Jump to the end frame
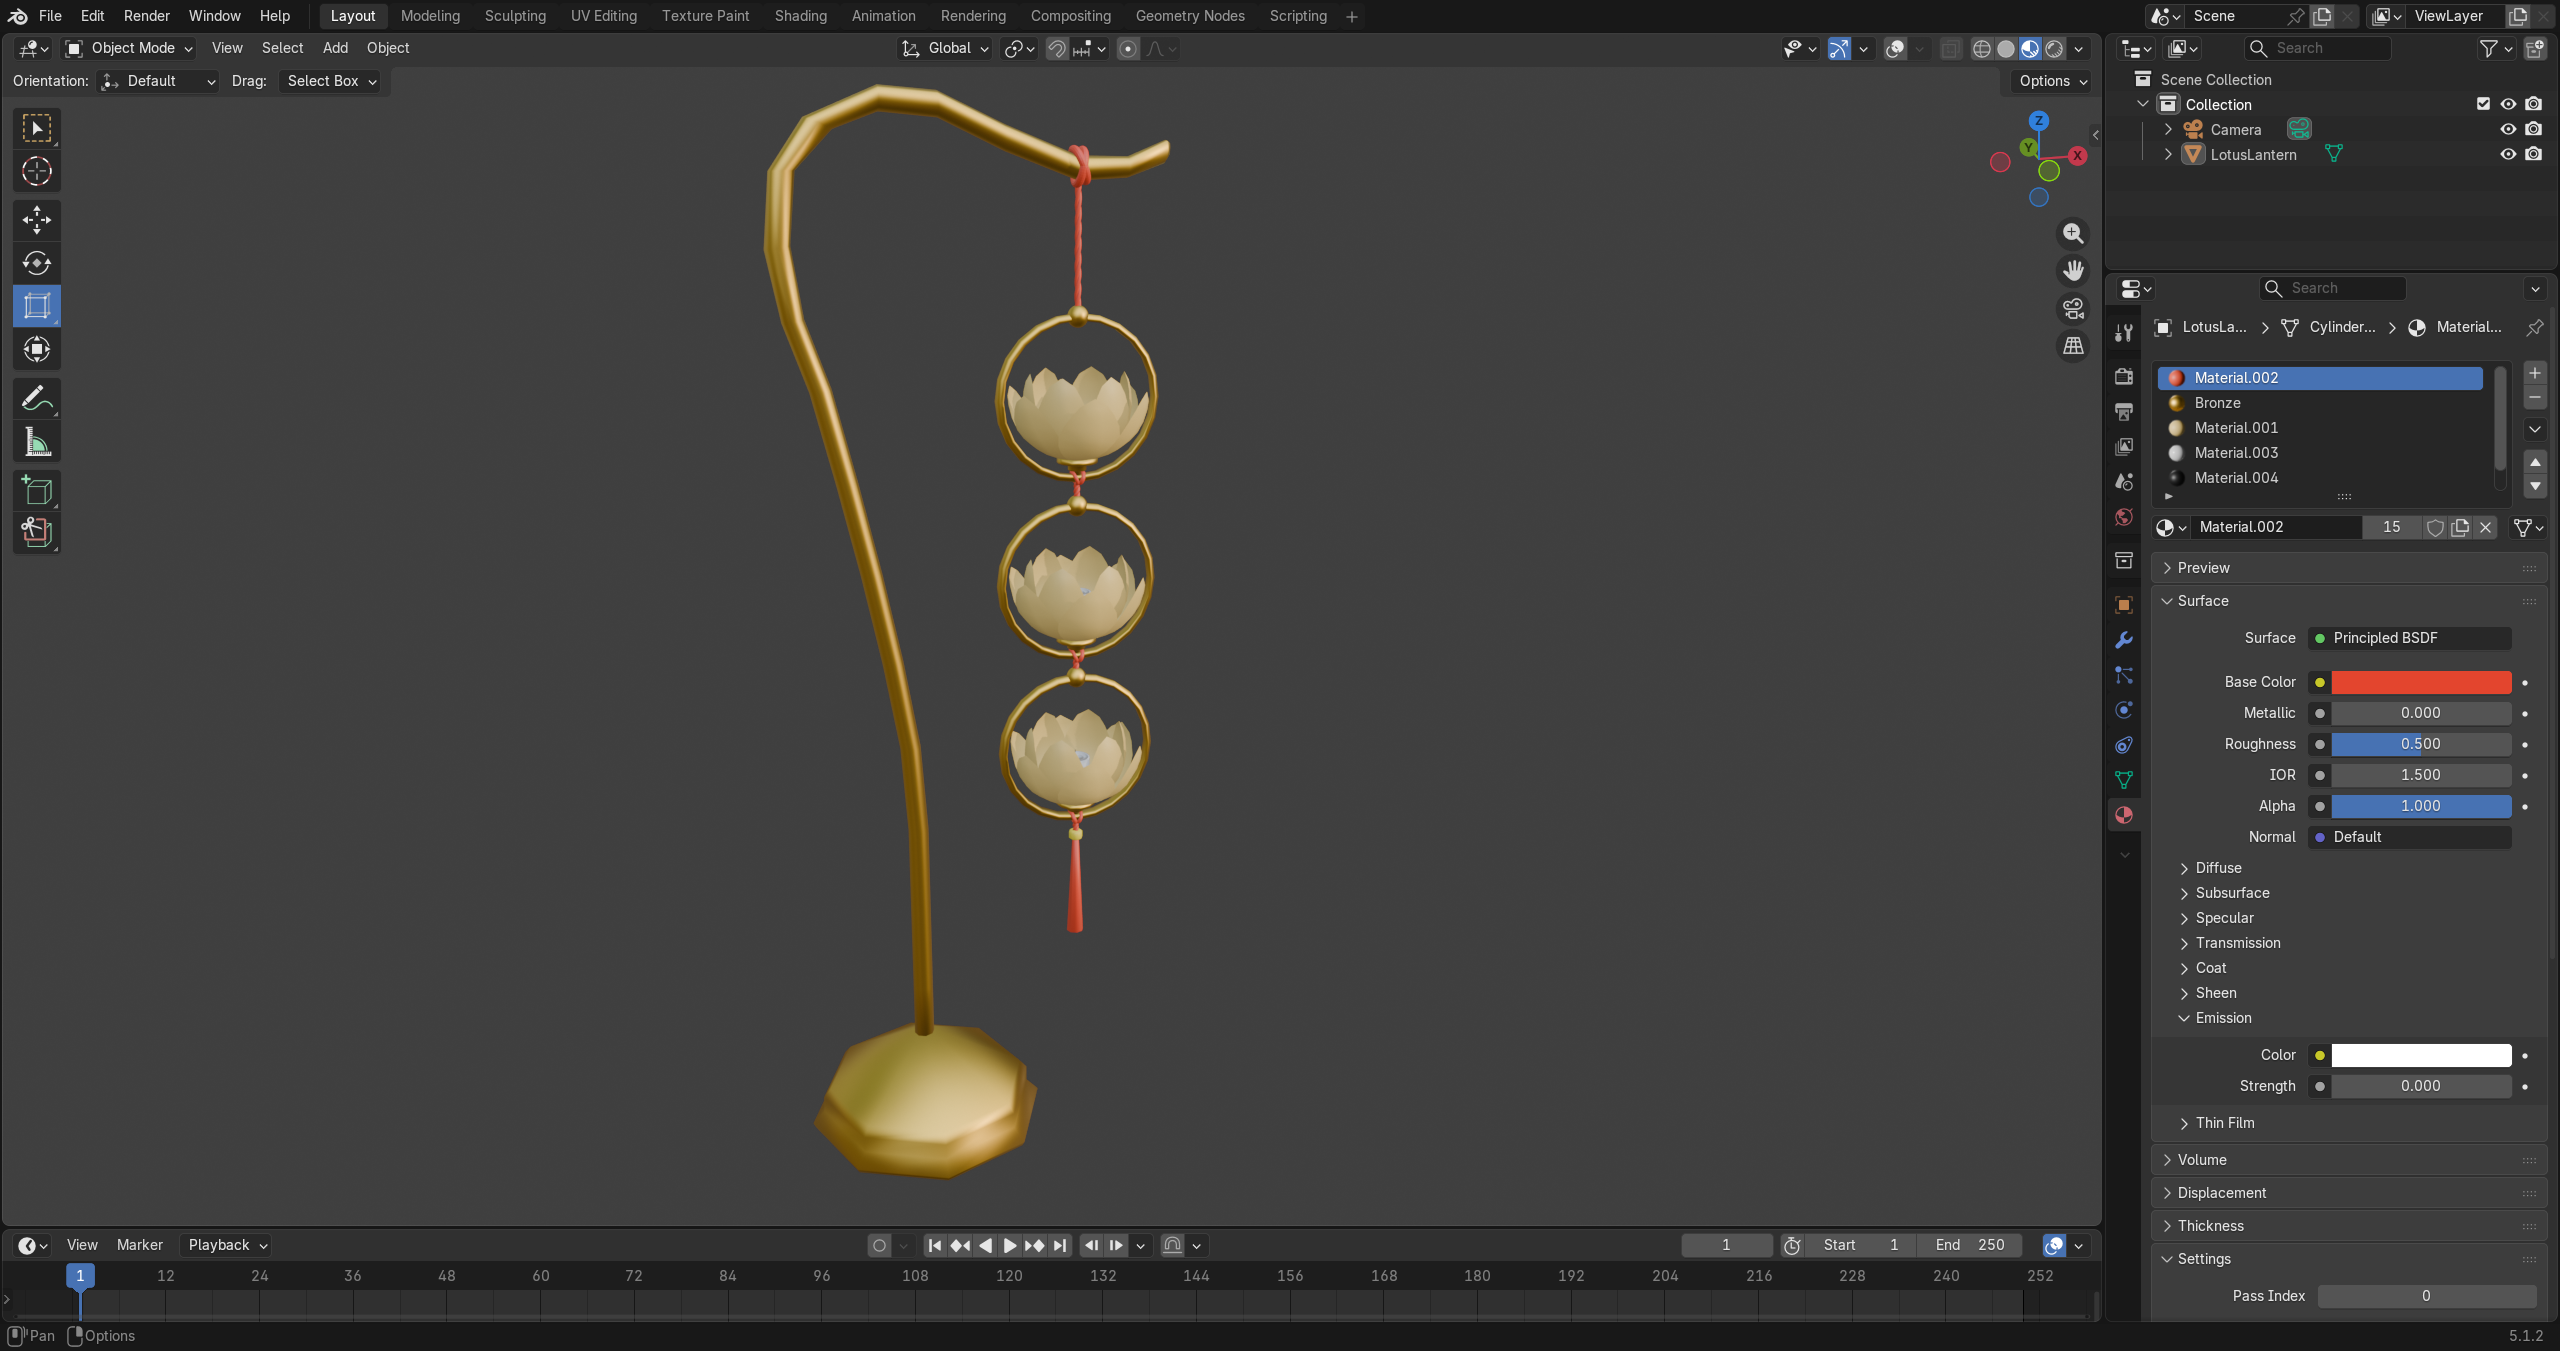 (x=1060, y=1245)
